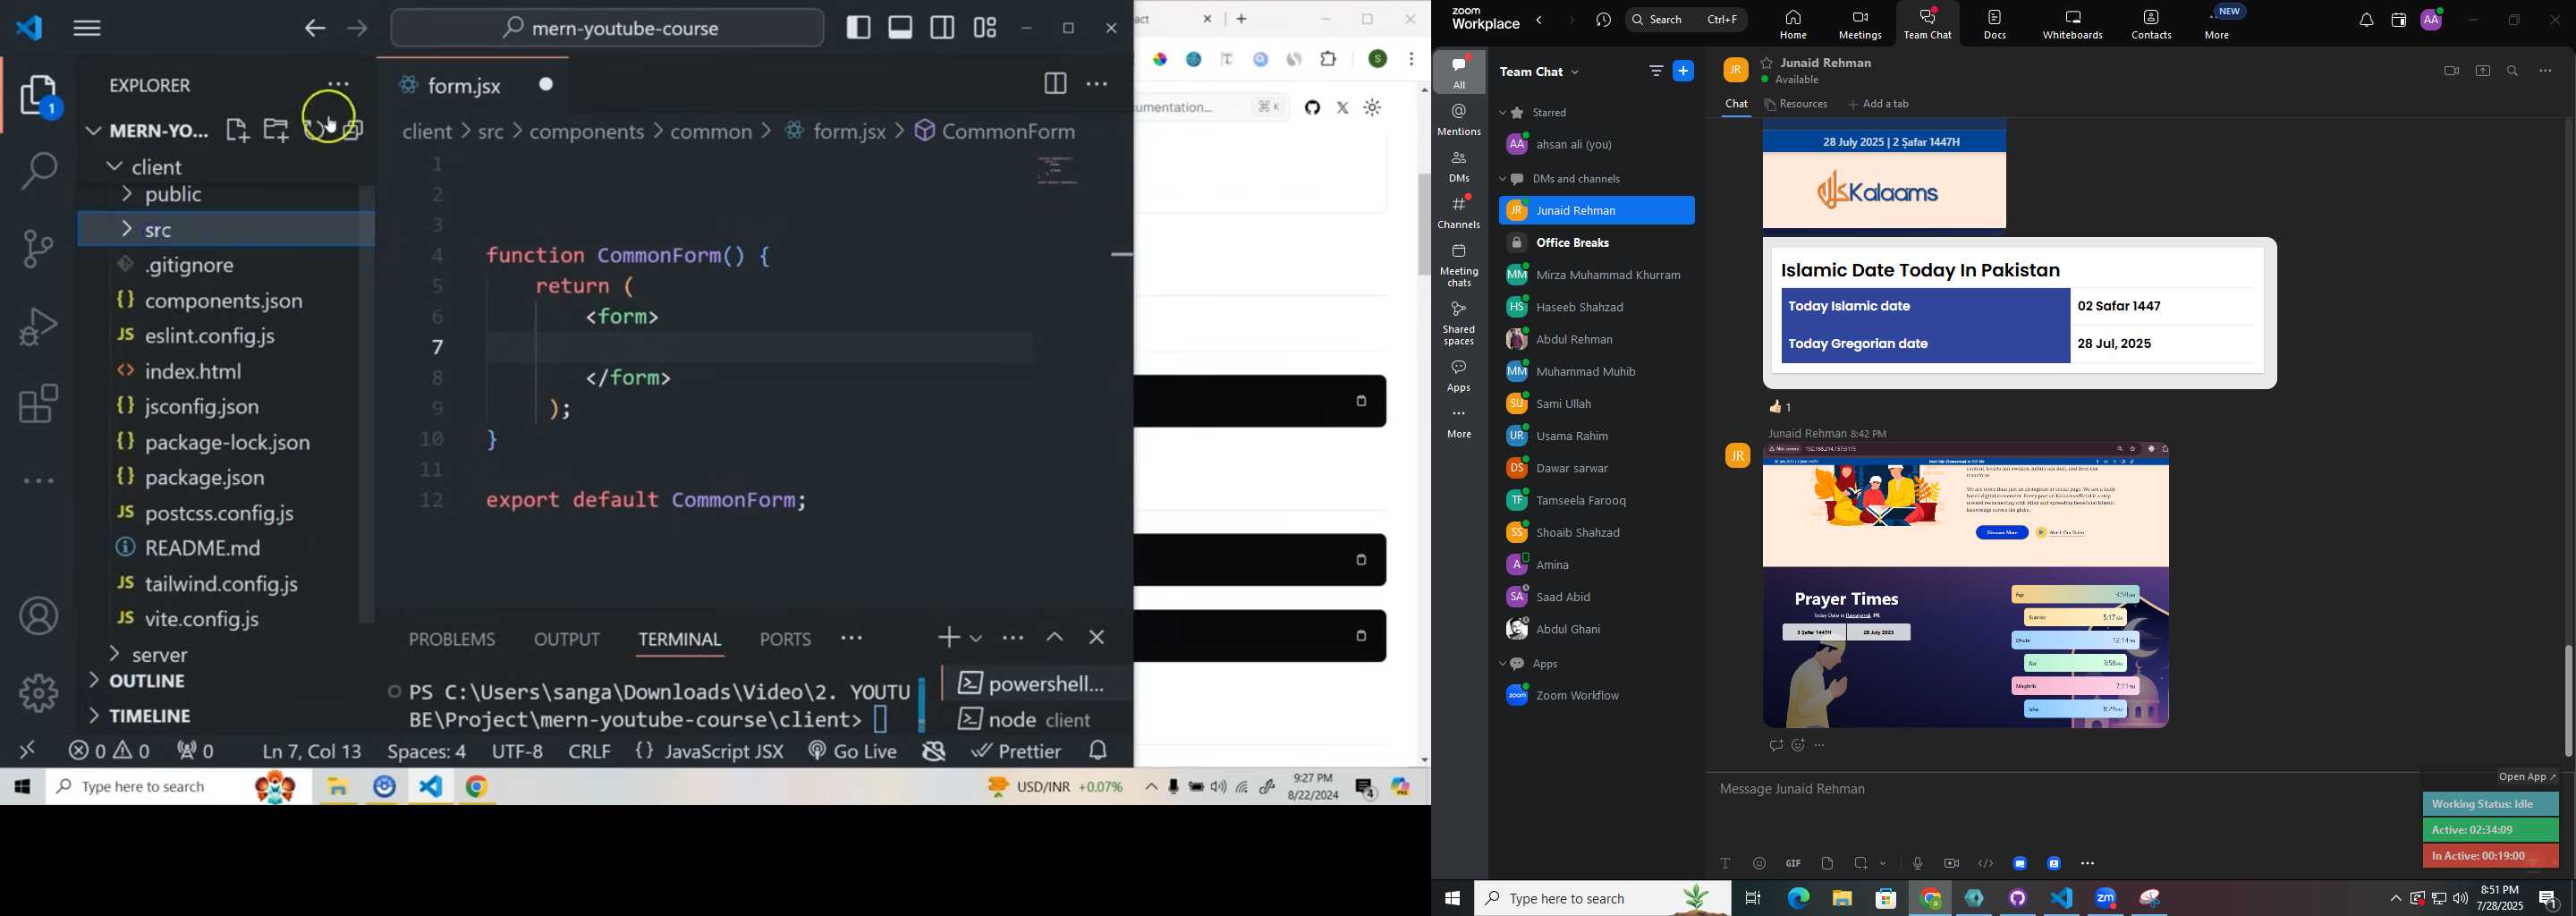The width and height of the screenshot is (2576, 916).
Task: Click GIF button in message toolbar
Action: [1793, 863]
